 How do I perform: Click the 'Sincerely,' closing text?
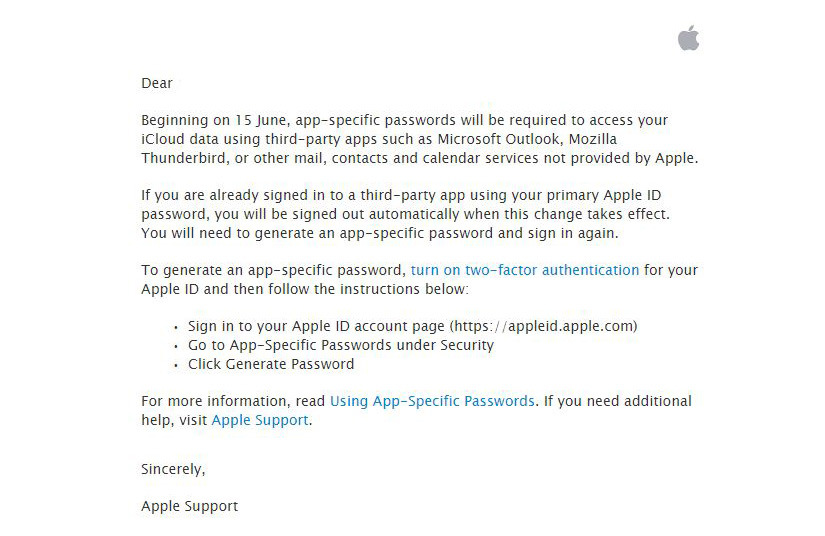(173, 469)
